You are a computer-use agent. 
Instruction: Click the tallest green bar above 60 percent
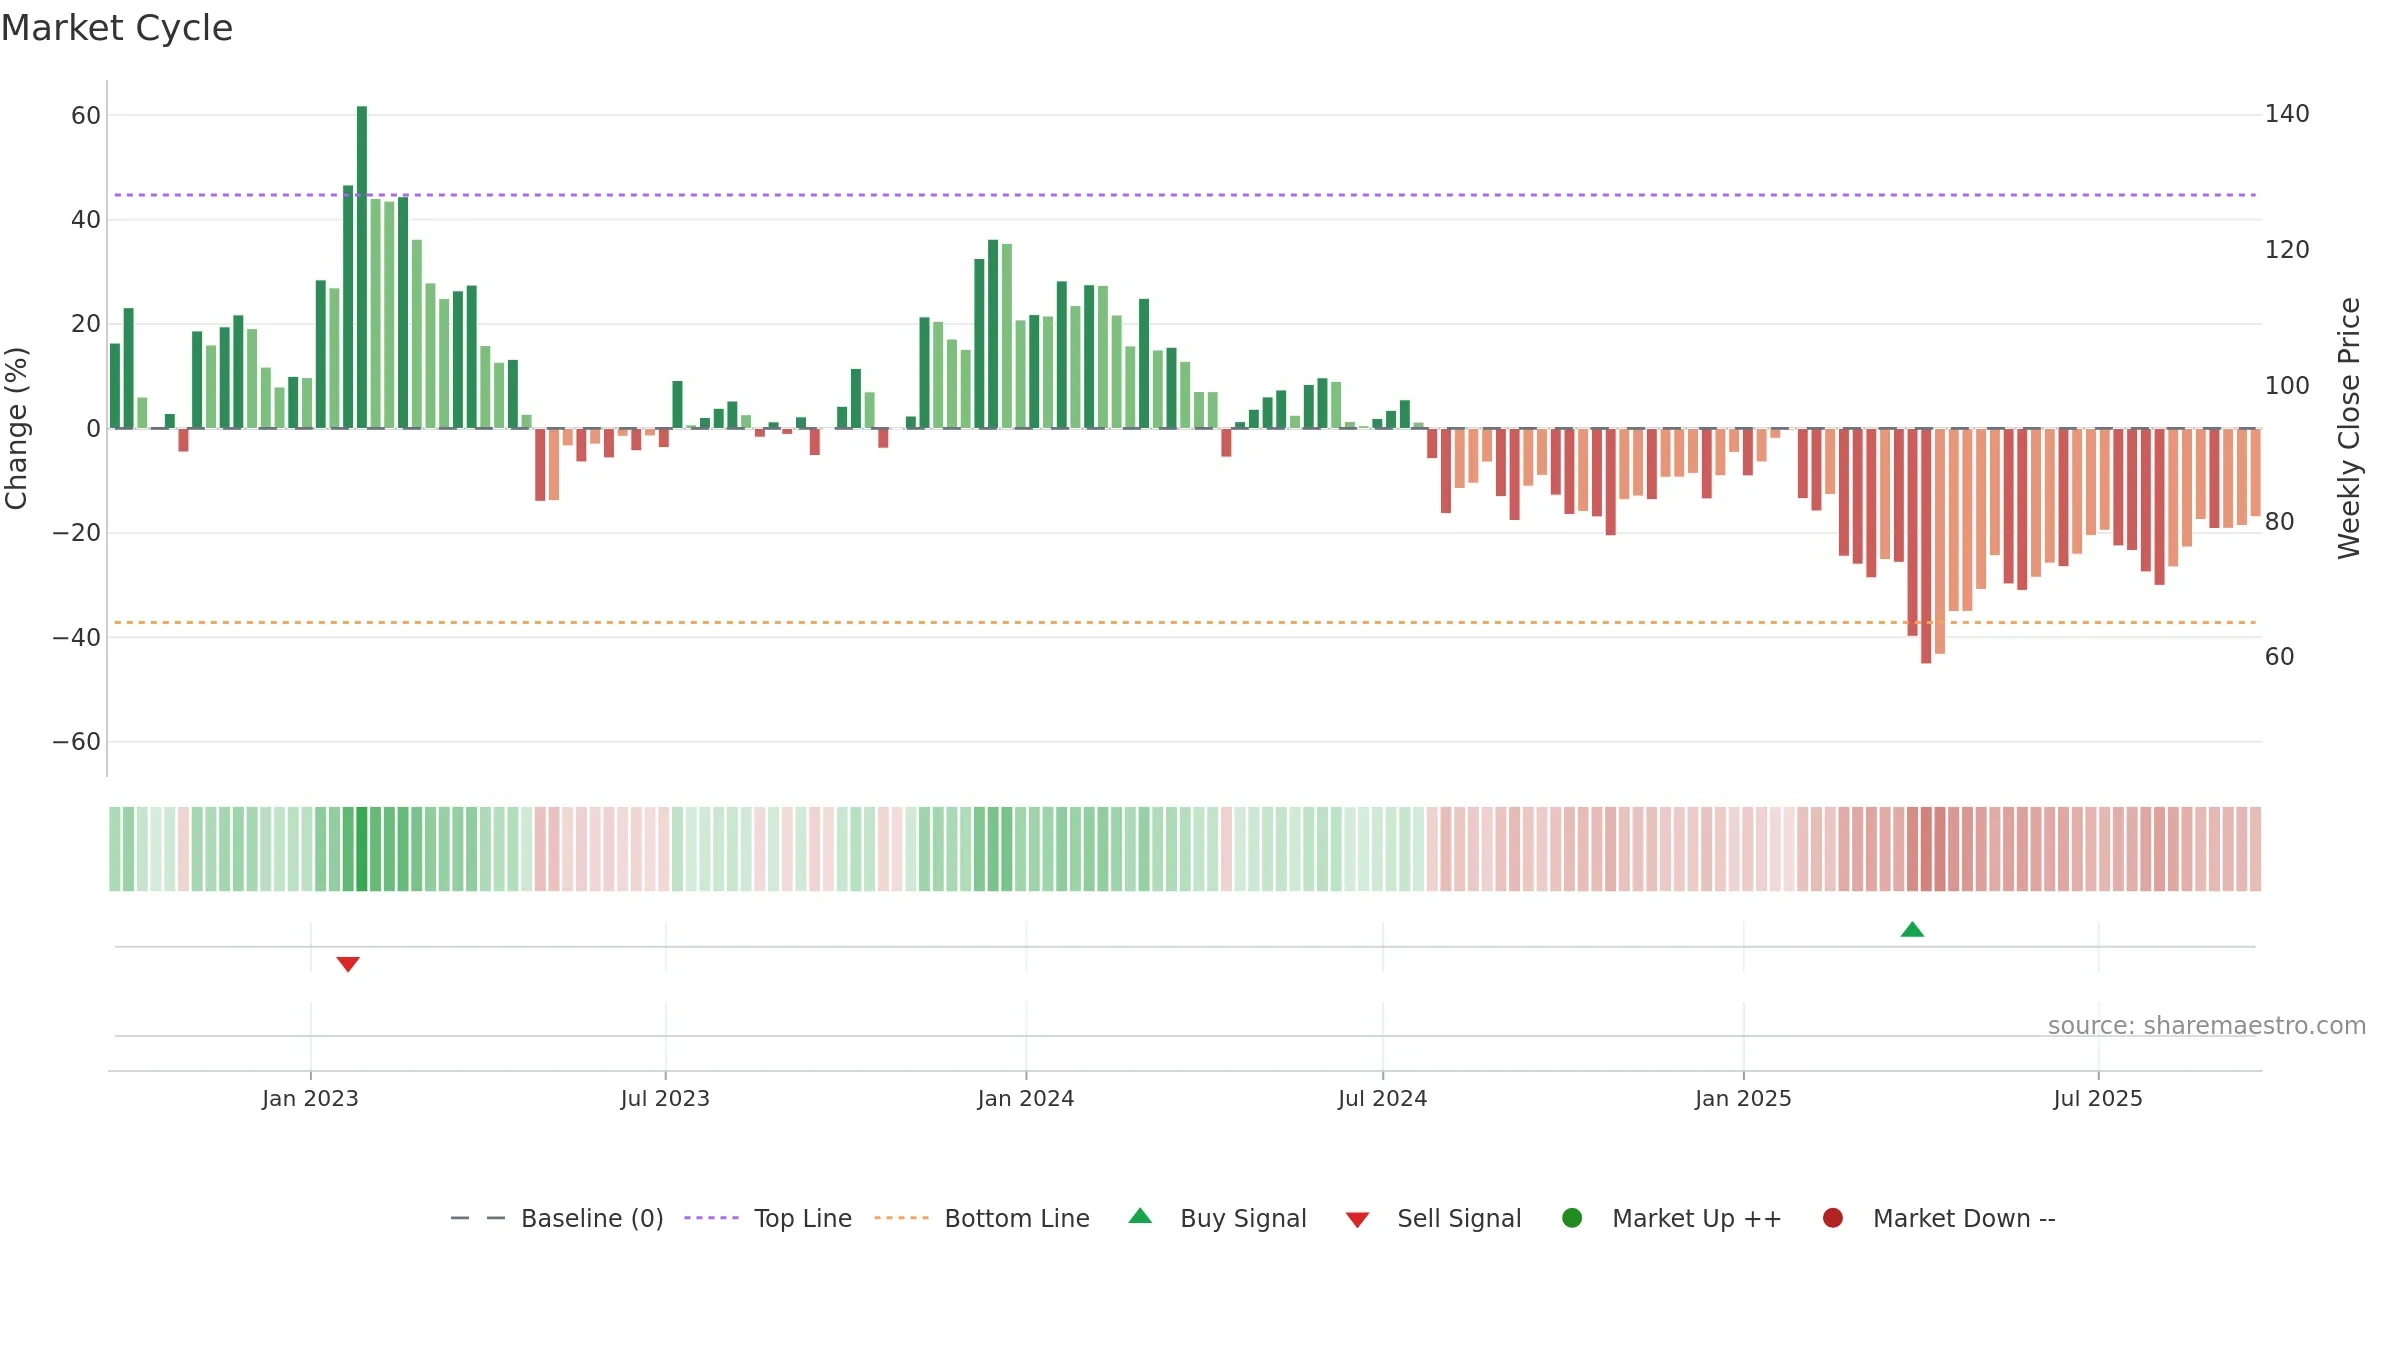tap(362, 267)
